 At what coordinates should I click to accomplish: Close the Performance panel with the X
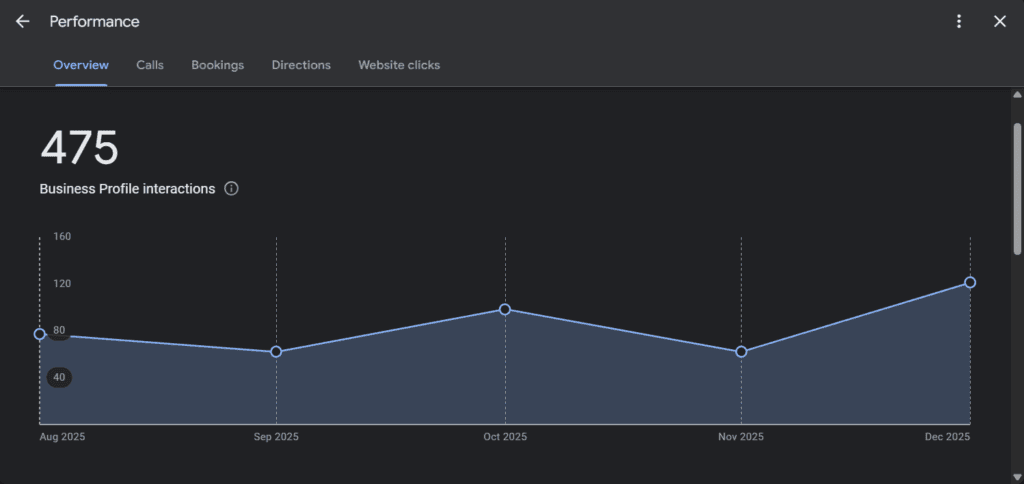pyautogui.click(x=999, y=21)
